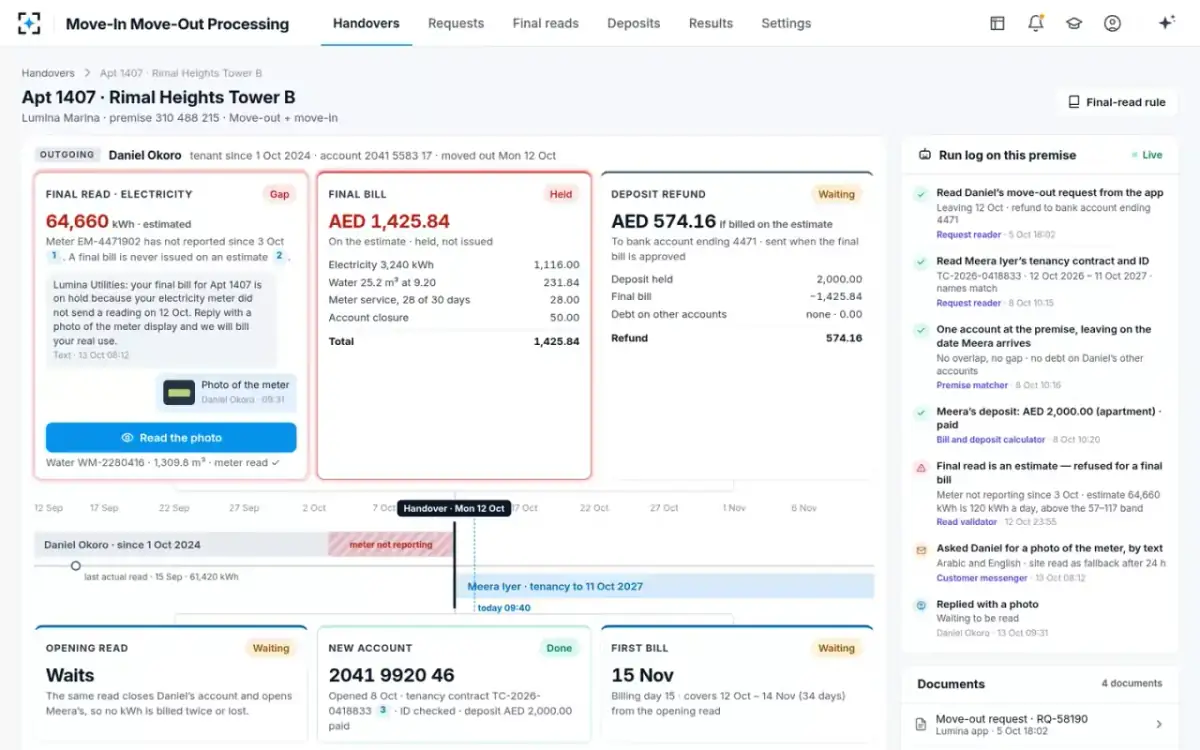This screenshot has height=750, width=1200.
Task: Click citation 1 in the Final Read card
Action: pos(54,256)
